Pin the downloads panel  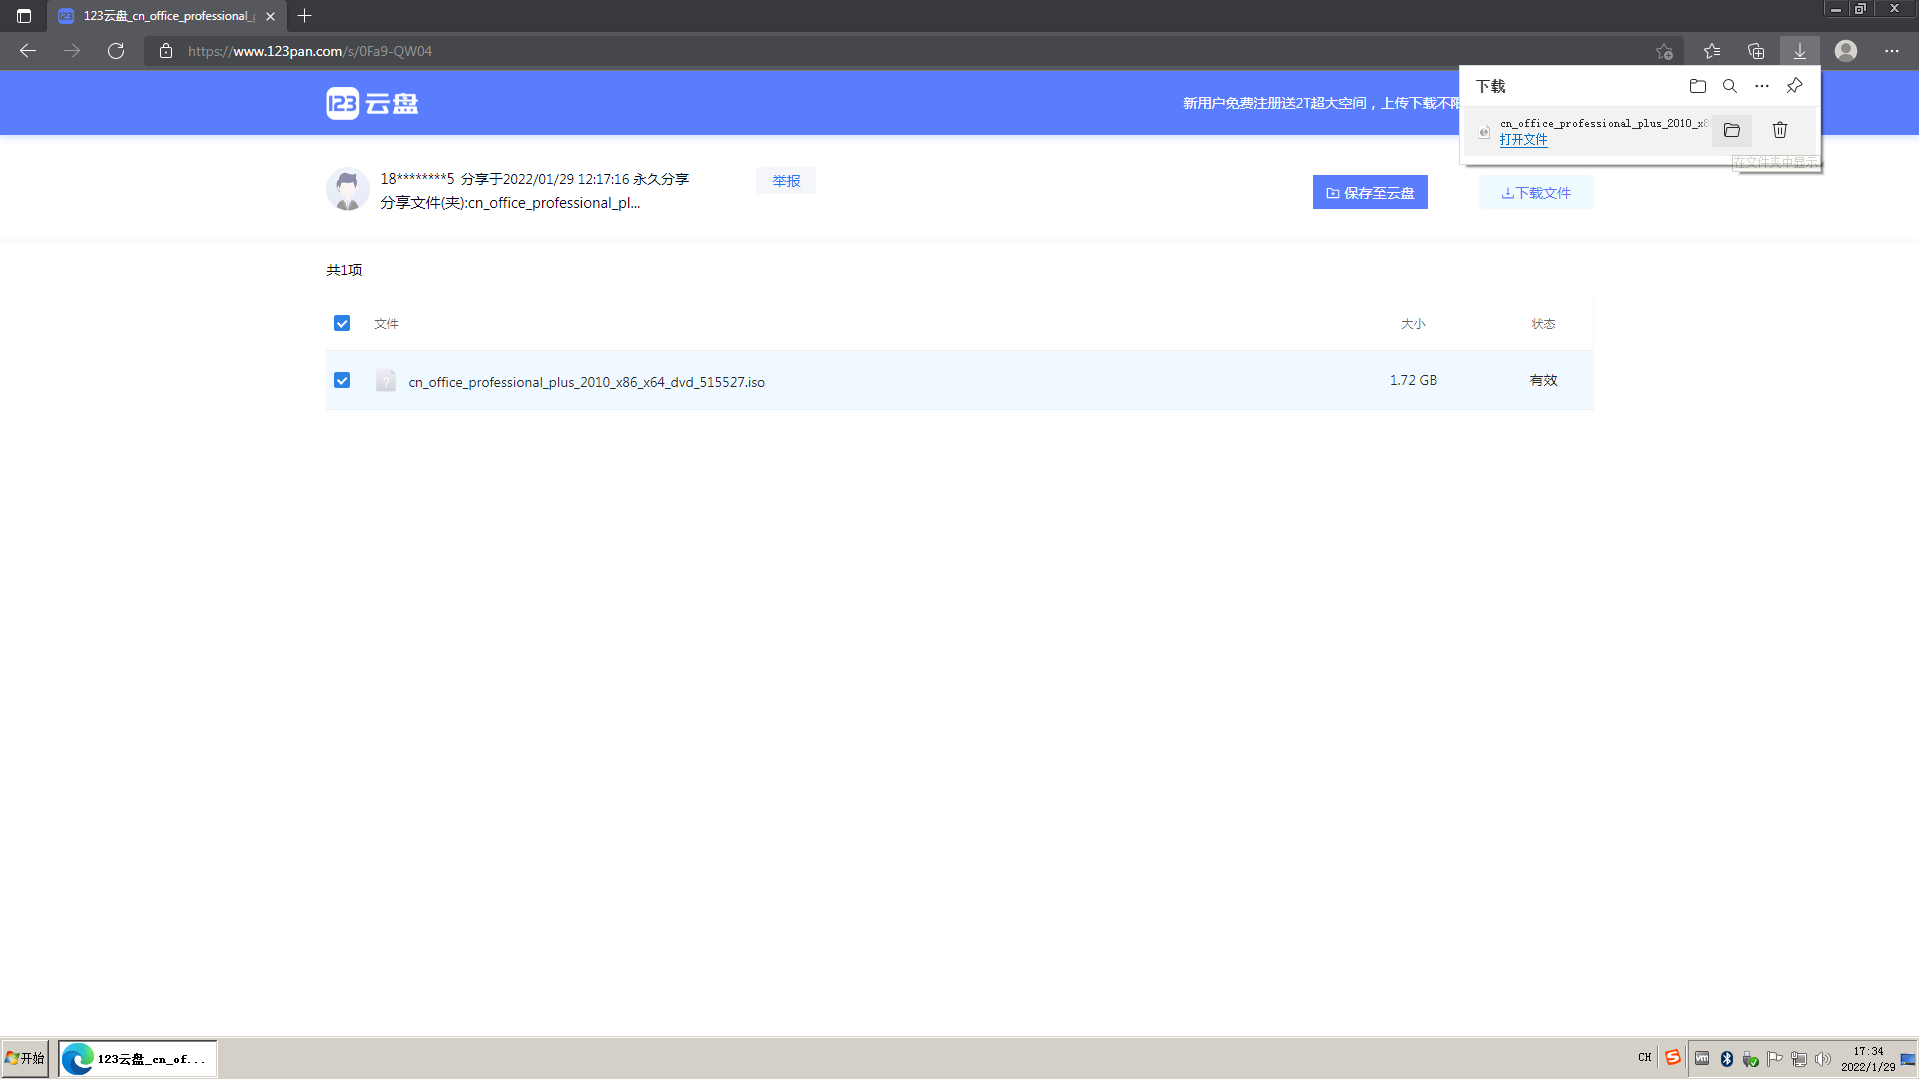pos(1794,86)
